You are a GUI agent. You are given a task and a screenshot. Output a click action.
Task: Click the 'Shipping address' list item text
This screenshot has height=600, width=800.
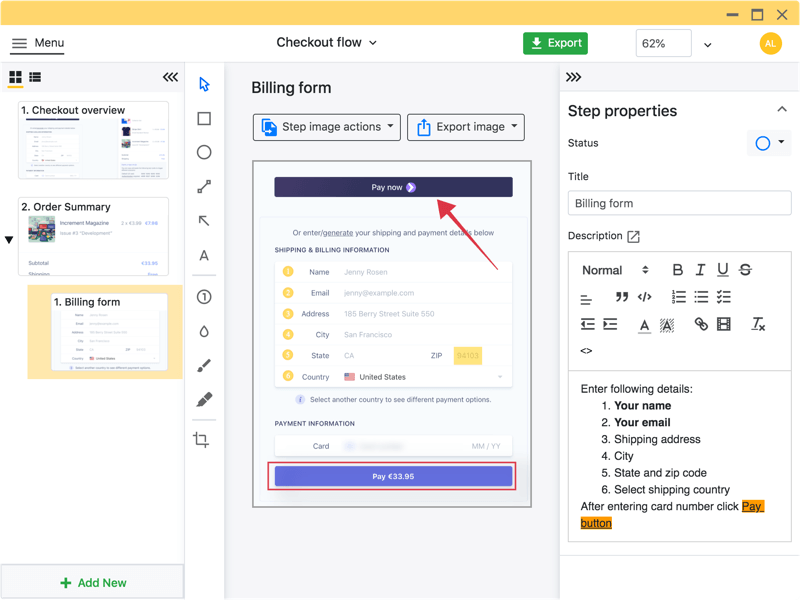pyautogui.click(x=657, y=439)
